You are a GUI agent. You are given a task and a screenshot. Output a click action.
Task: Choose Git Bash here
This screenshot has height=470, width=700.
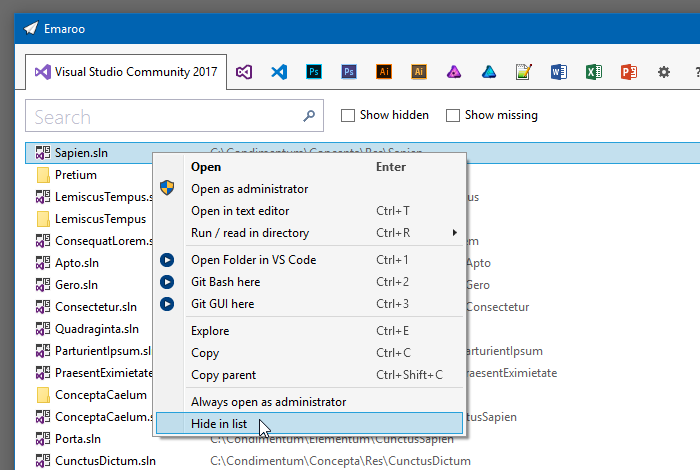tap(309, 282)
